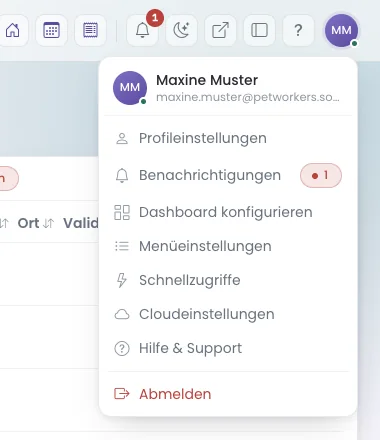
Task: Click the grid icon beside Dashboard konfigurieren
Action: tap(122, 212)
